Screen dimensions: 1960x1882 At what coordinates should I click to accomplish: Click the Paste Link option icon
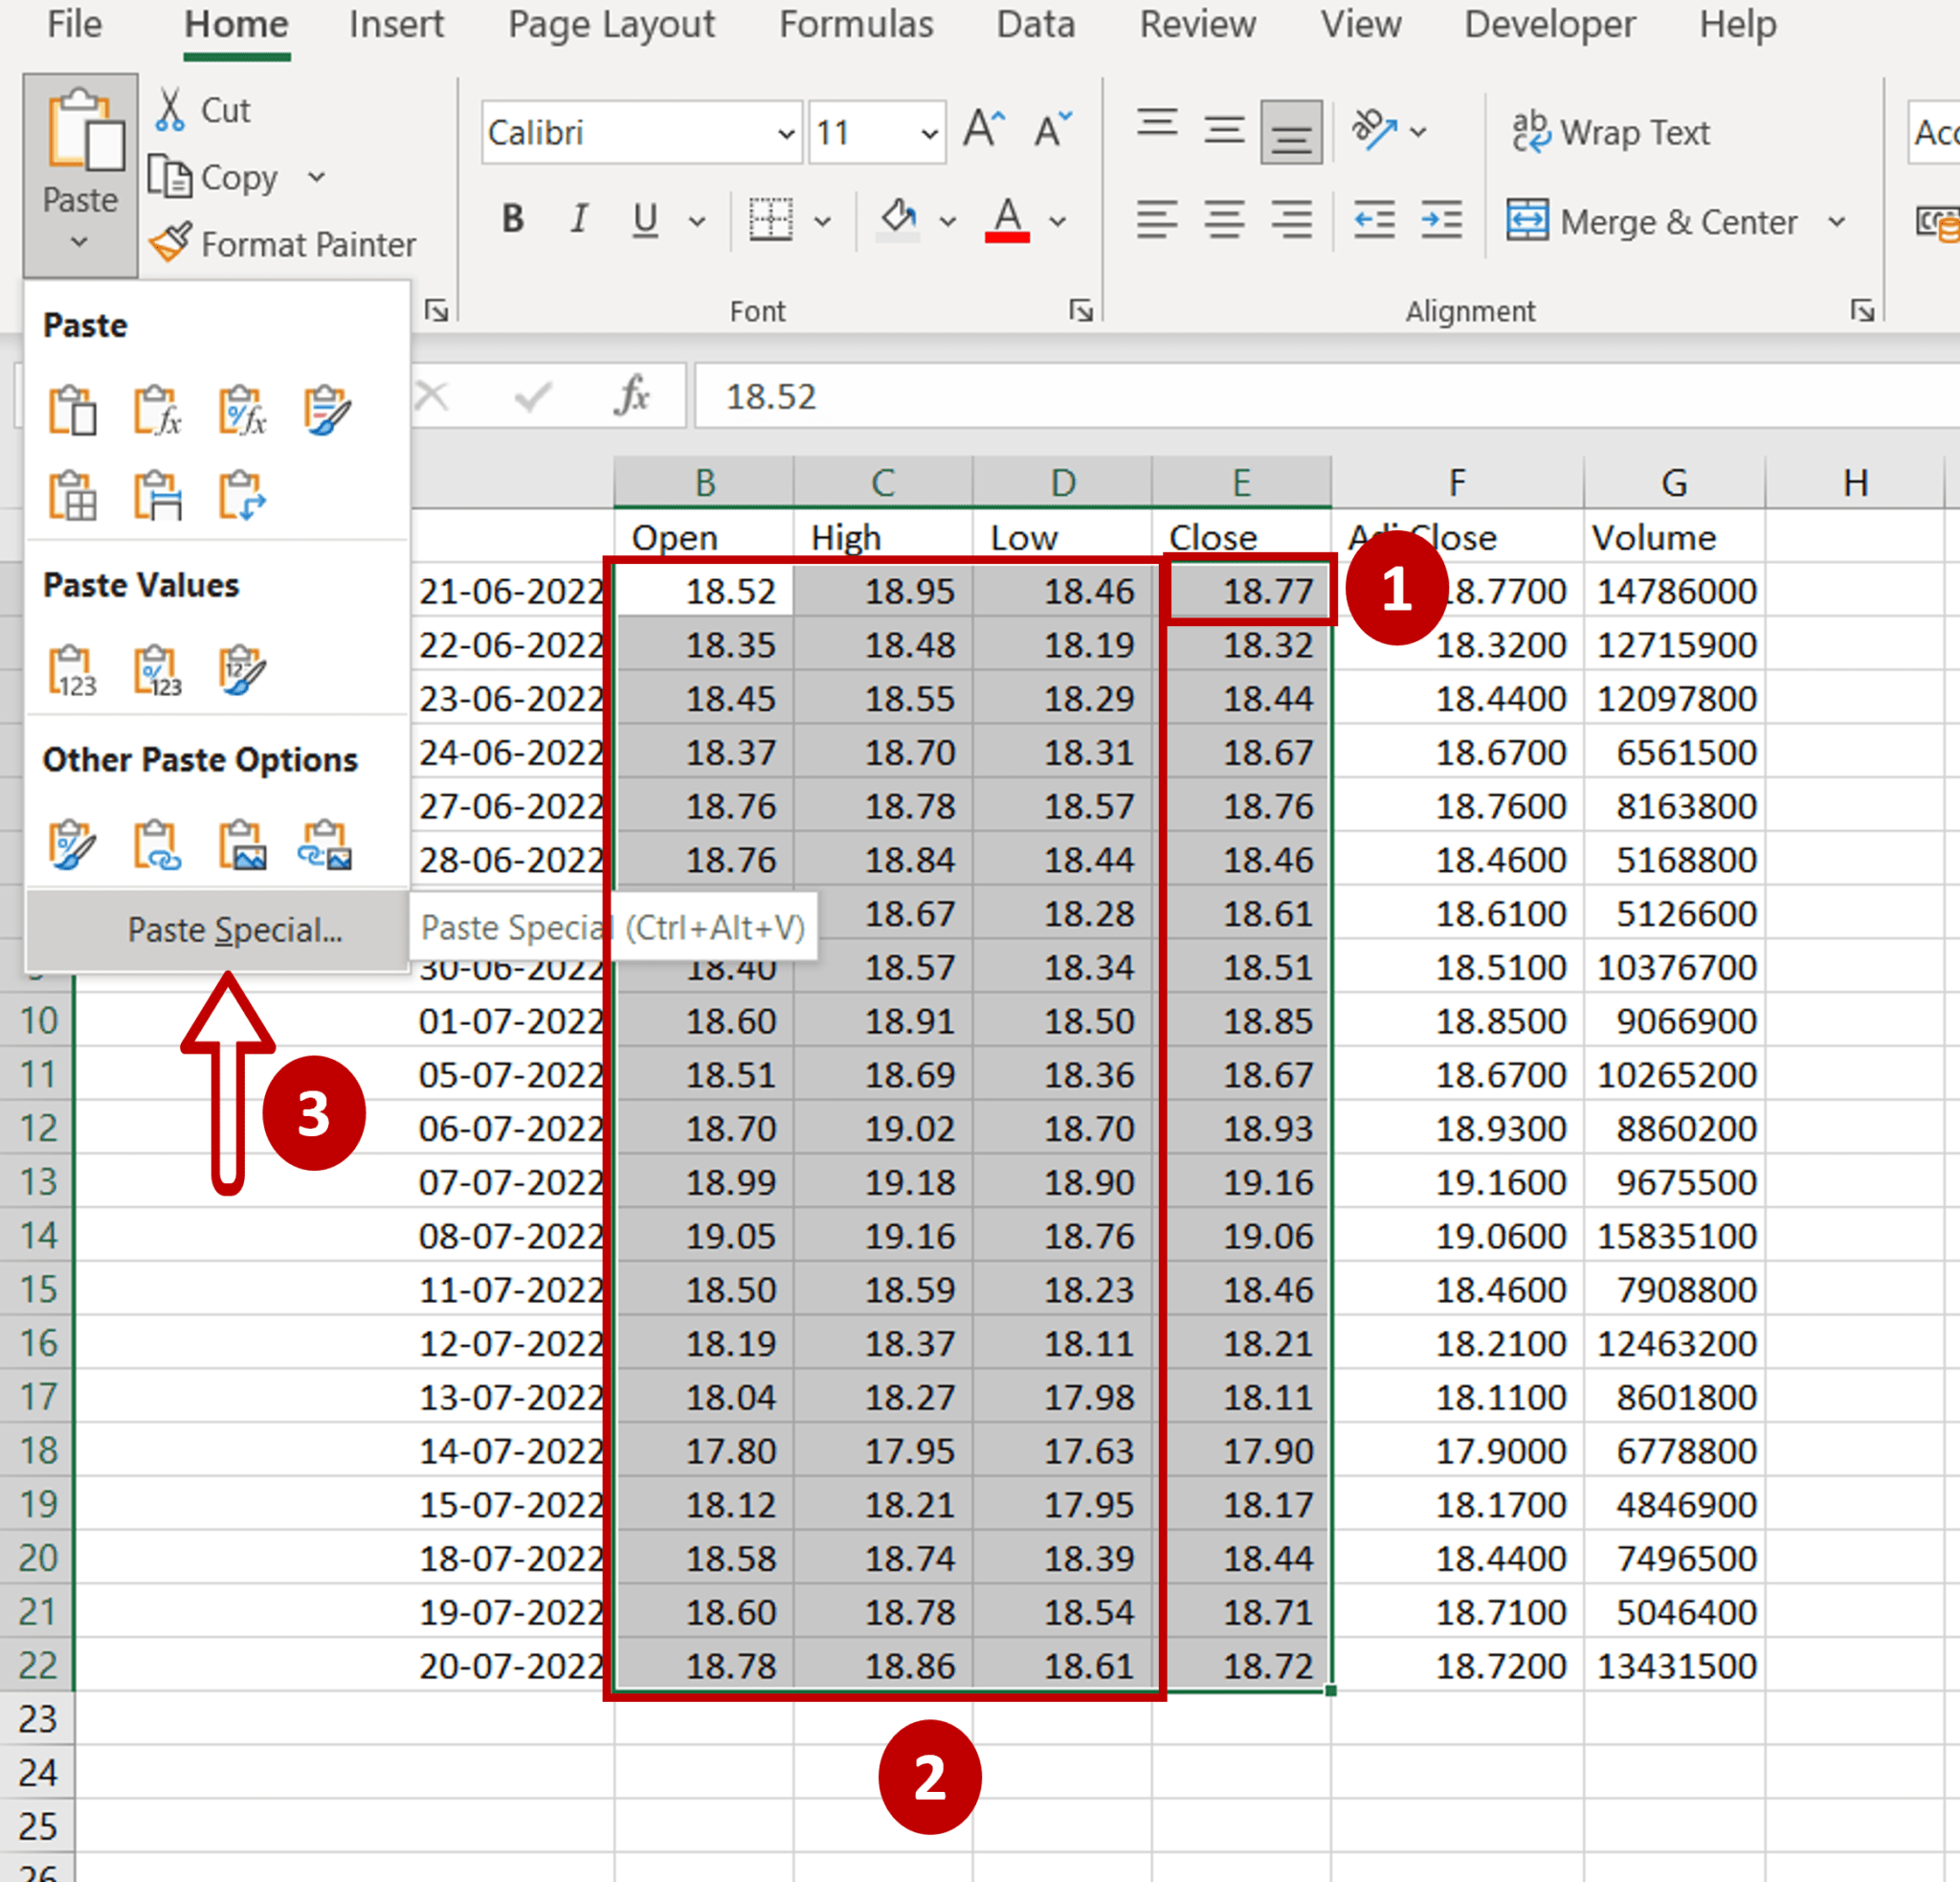tap(157, 845)
